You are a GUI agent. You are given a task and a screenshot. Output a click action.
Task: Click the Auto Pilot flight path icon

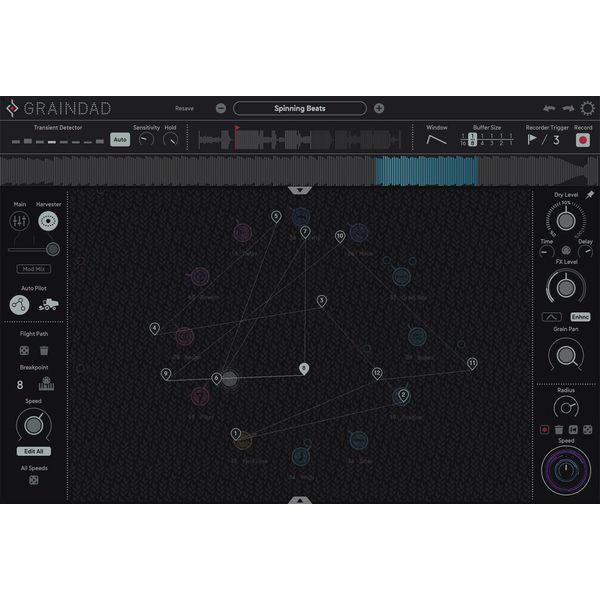coord(19,305)
